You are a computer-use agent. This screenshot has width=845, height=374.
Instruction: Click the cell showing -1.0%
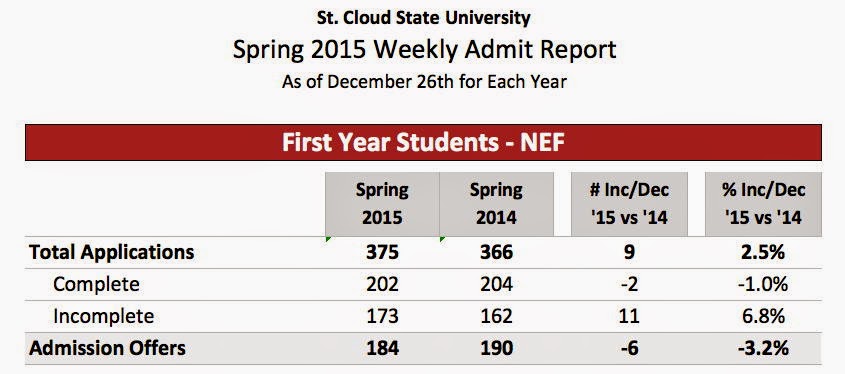tap(763, 284)
